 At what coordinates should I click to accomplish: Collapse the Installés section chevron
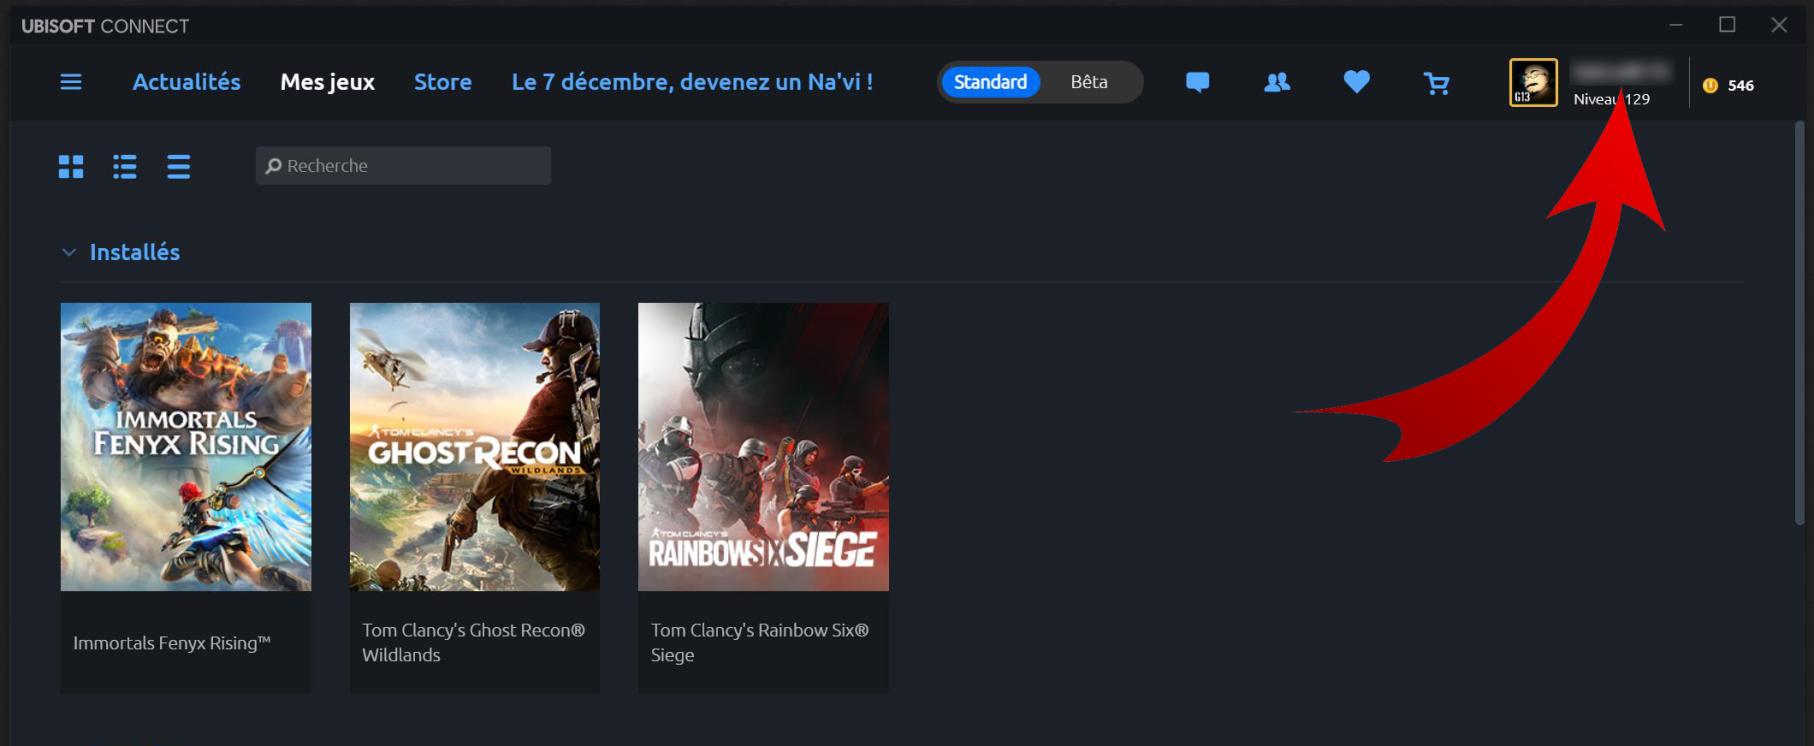click(69, 253)
